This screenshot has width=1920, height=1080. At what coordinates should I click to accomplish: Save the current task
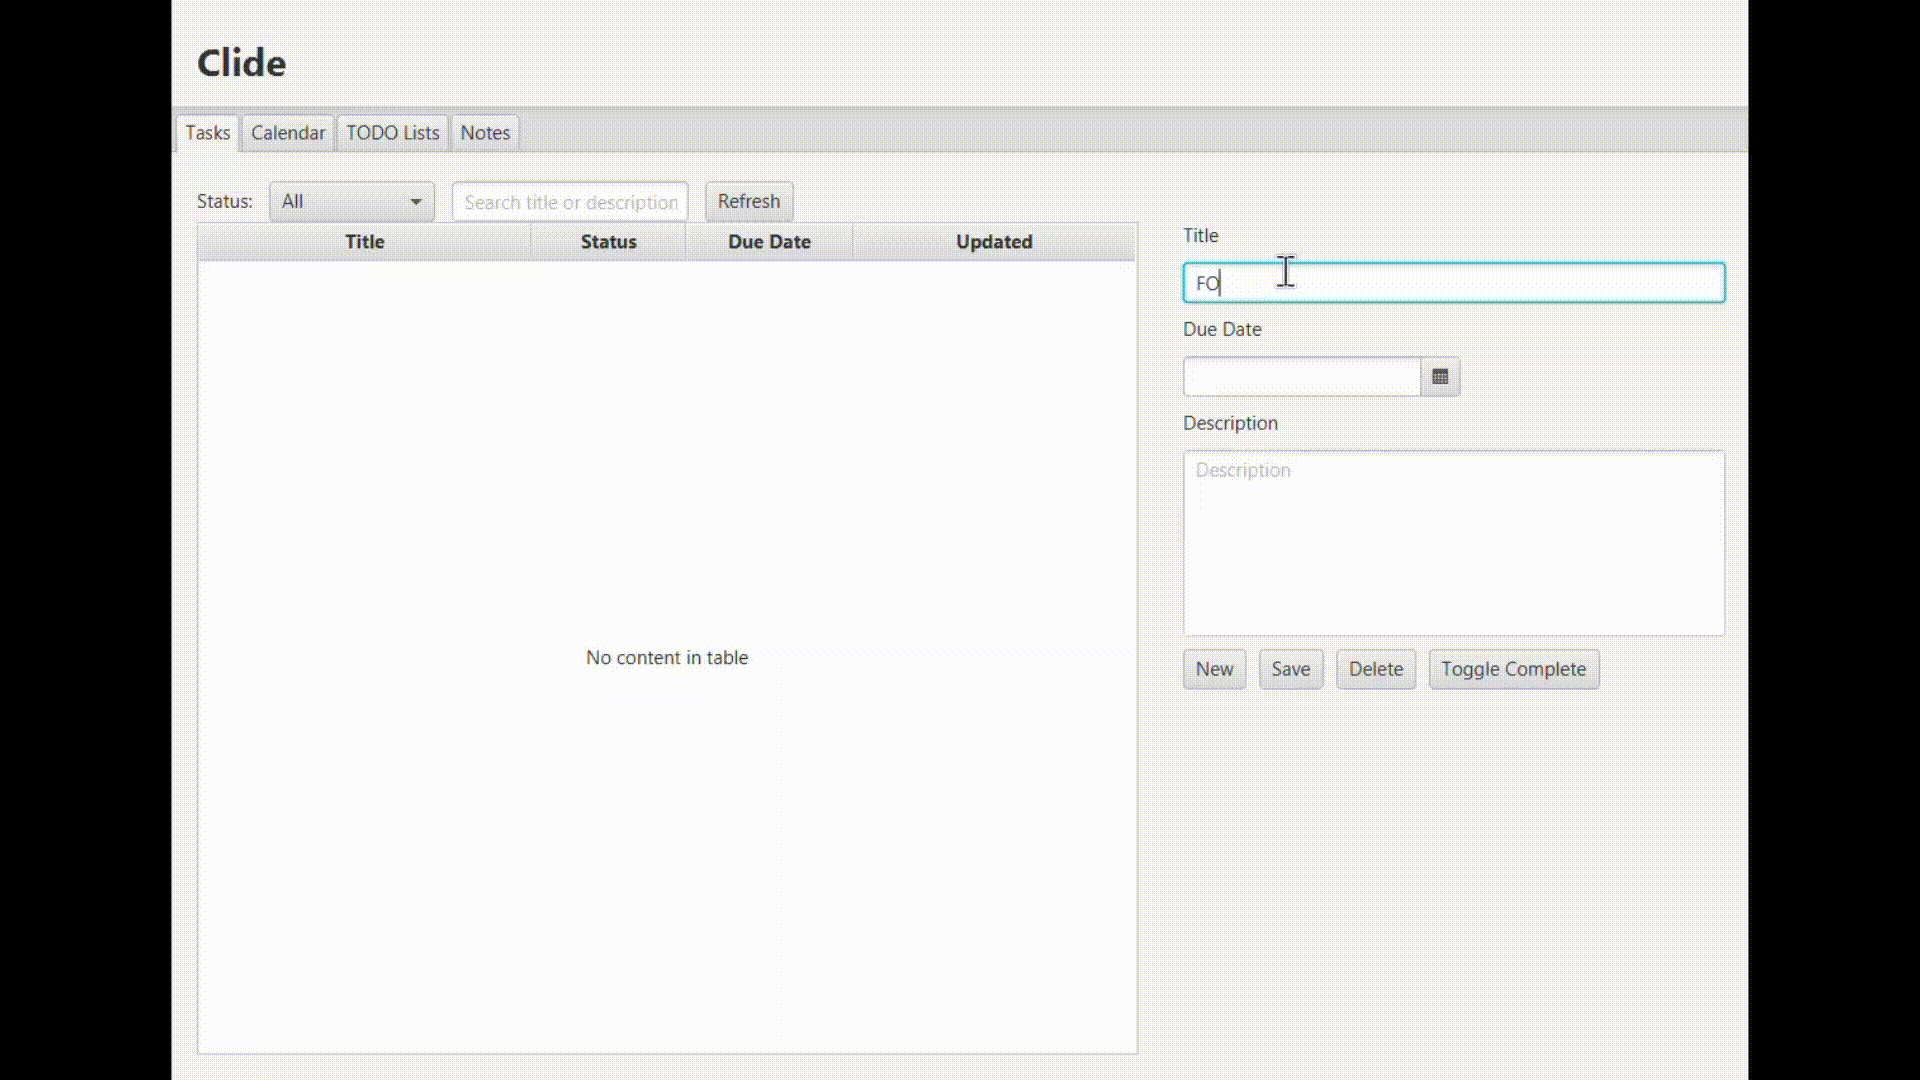[1290, 669]
